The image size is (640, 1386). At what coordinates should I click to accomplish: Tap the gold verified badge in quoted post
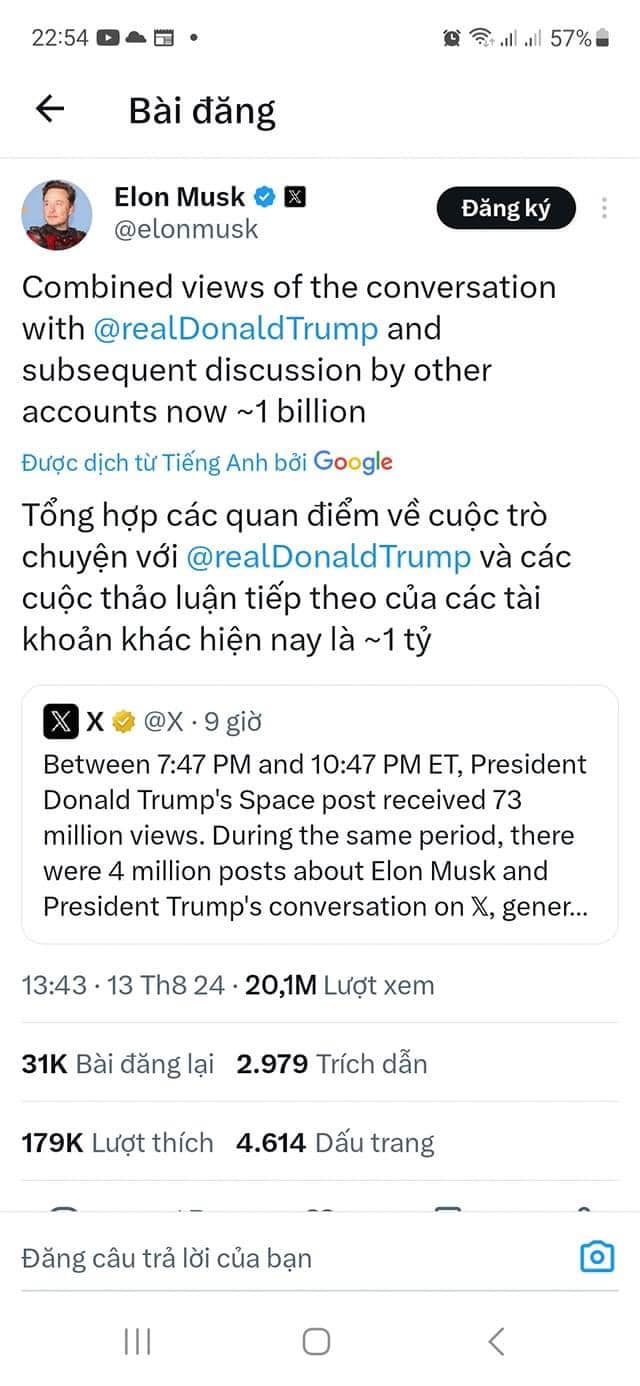point(124,721)
